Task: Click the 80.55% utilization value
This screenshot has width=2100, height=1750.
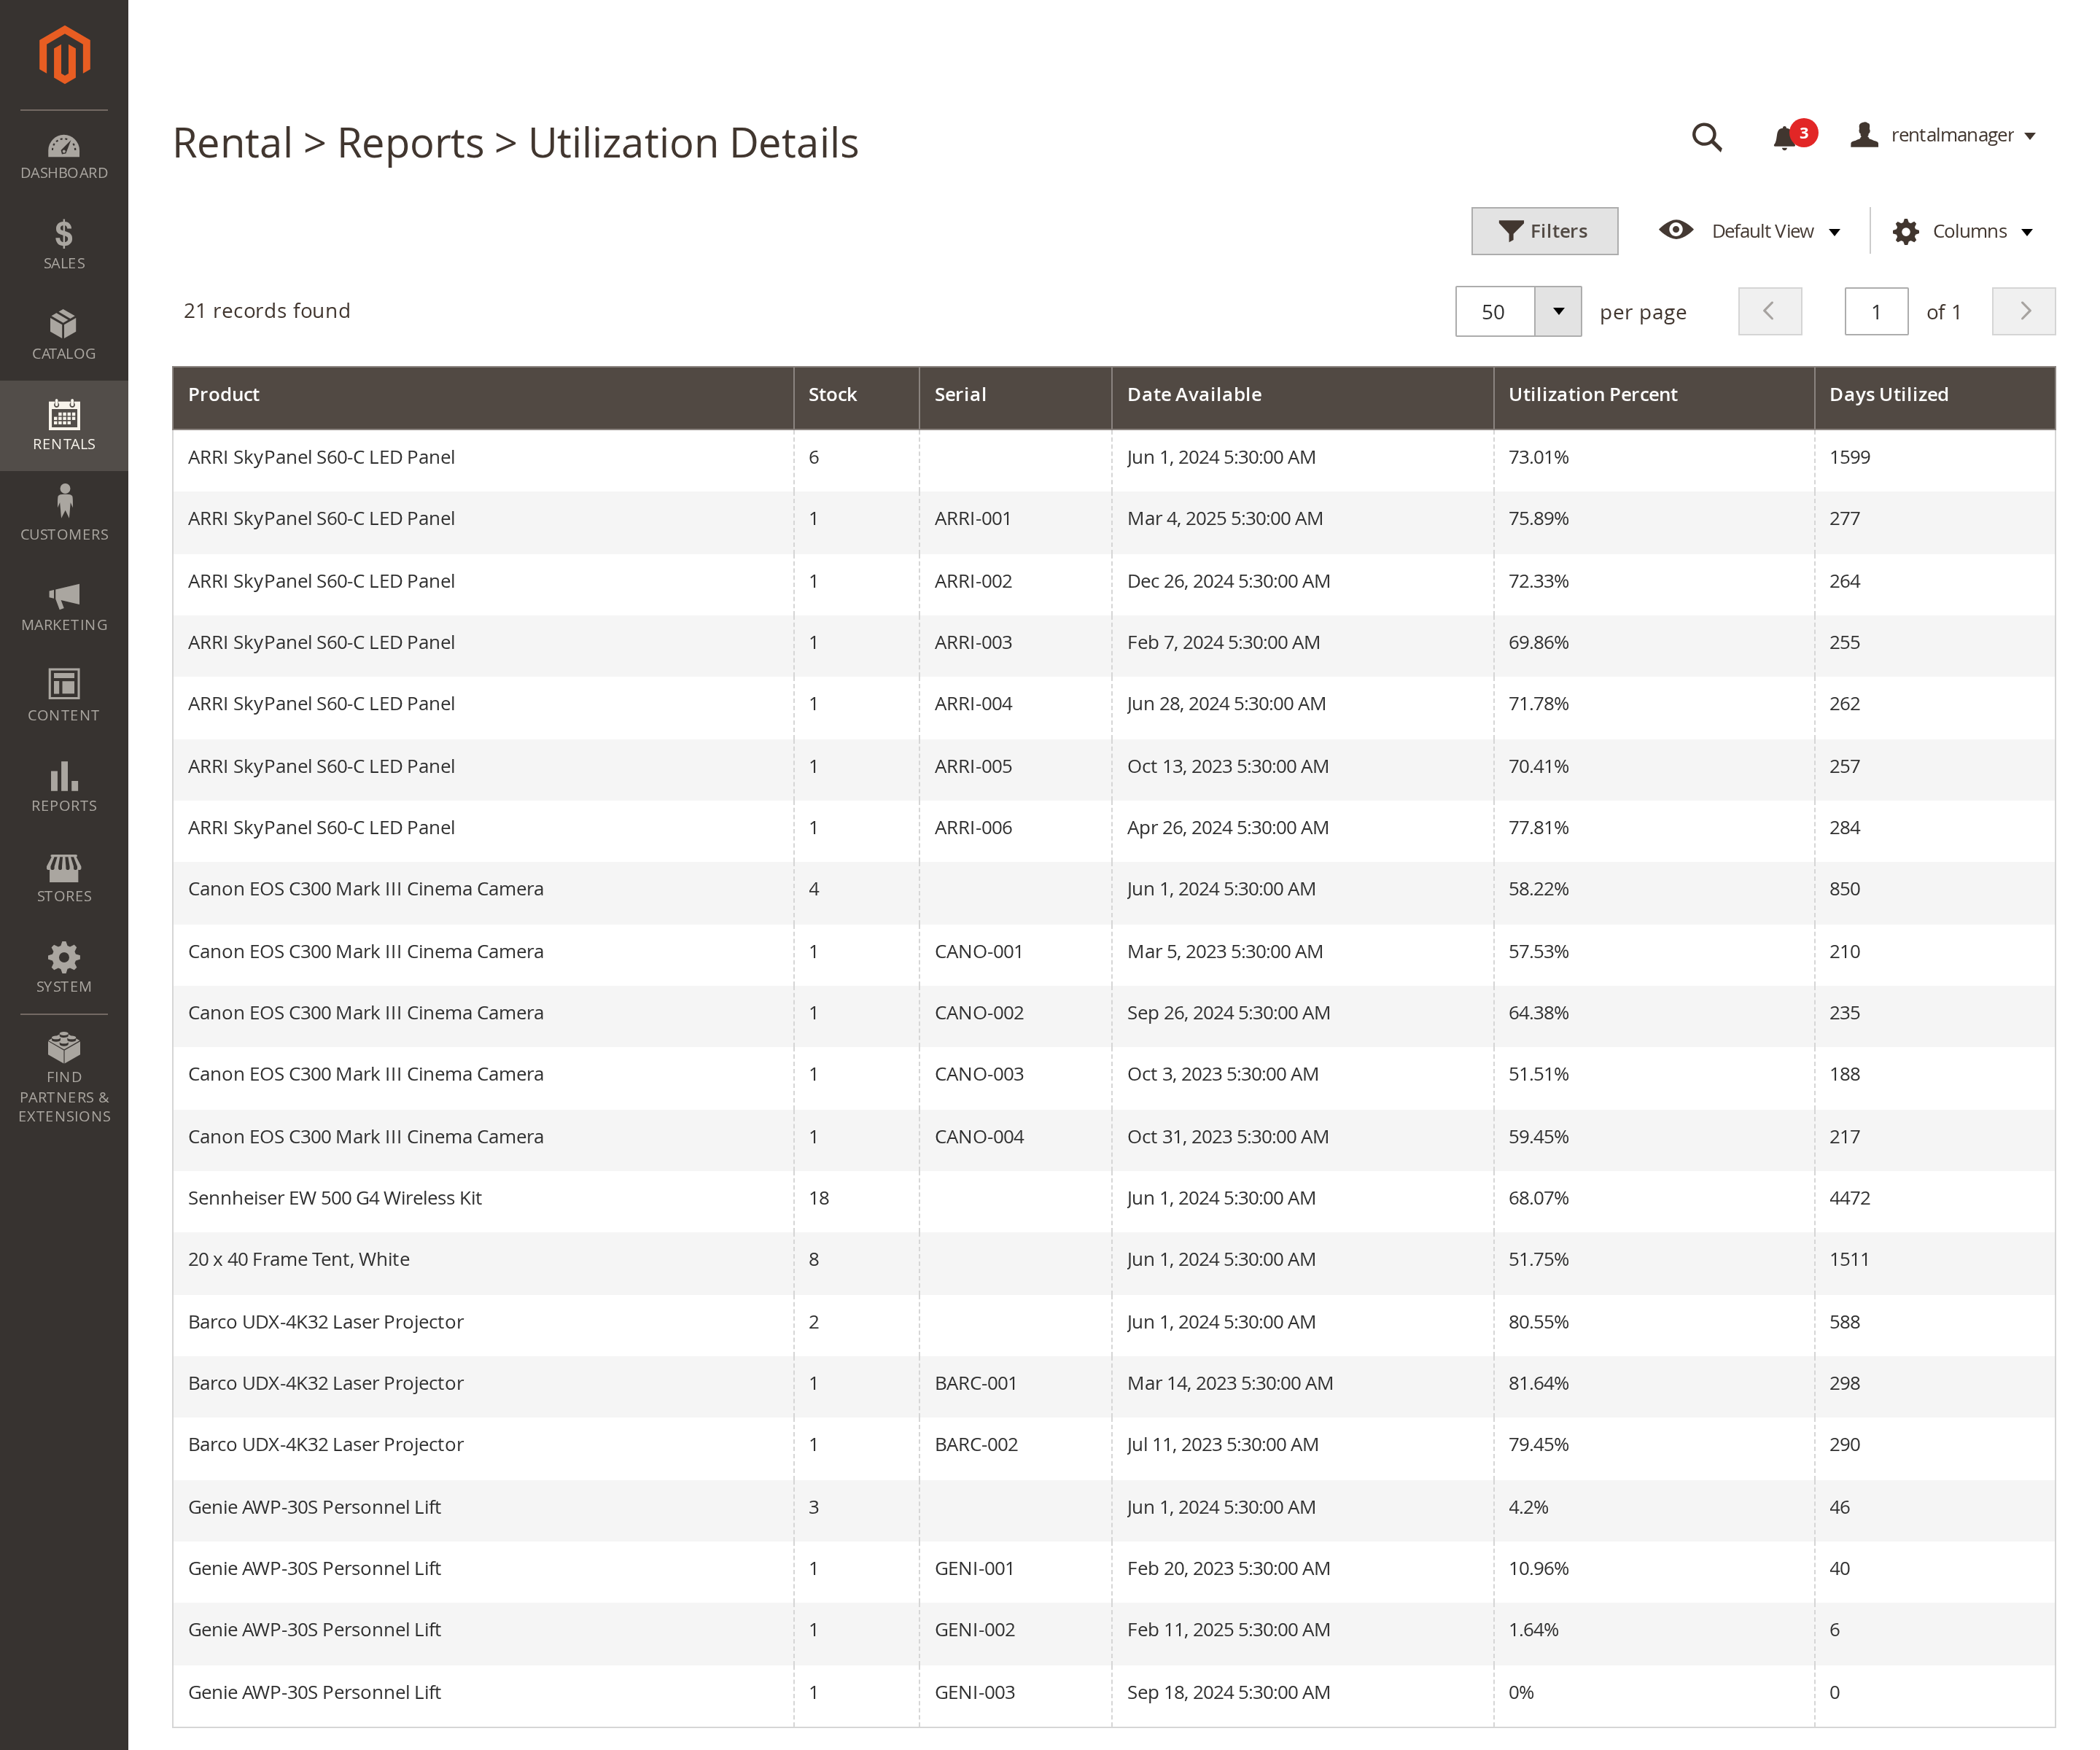Action: coord(1538,1322)
